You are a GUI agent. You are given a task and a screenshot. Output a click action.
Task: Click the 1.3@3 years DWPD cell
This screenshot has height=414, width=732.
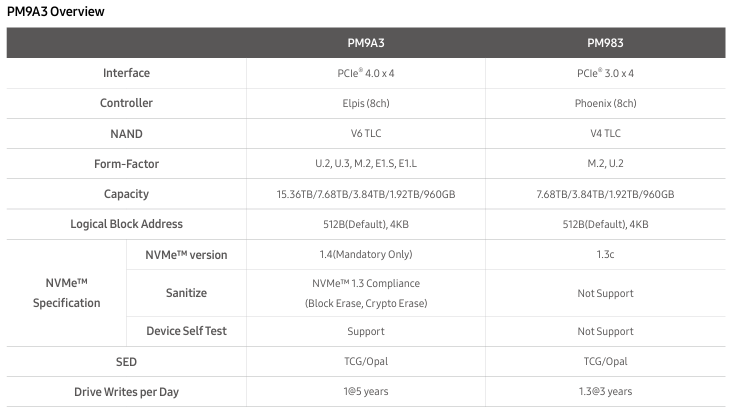[x=605, y=392]
